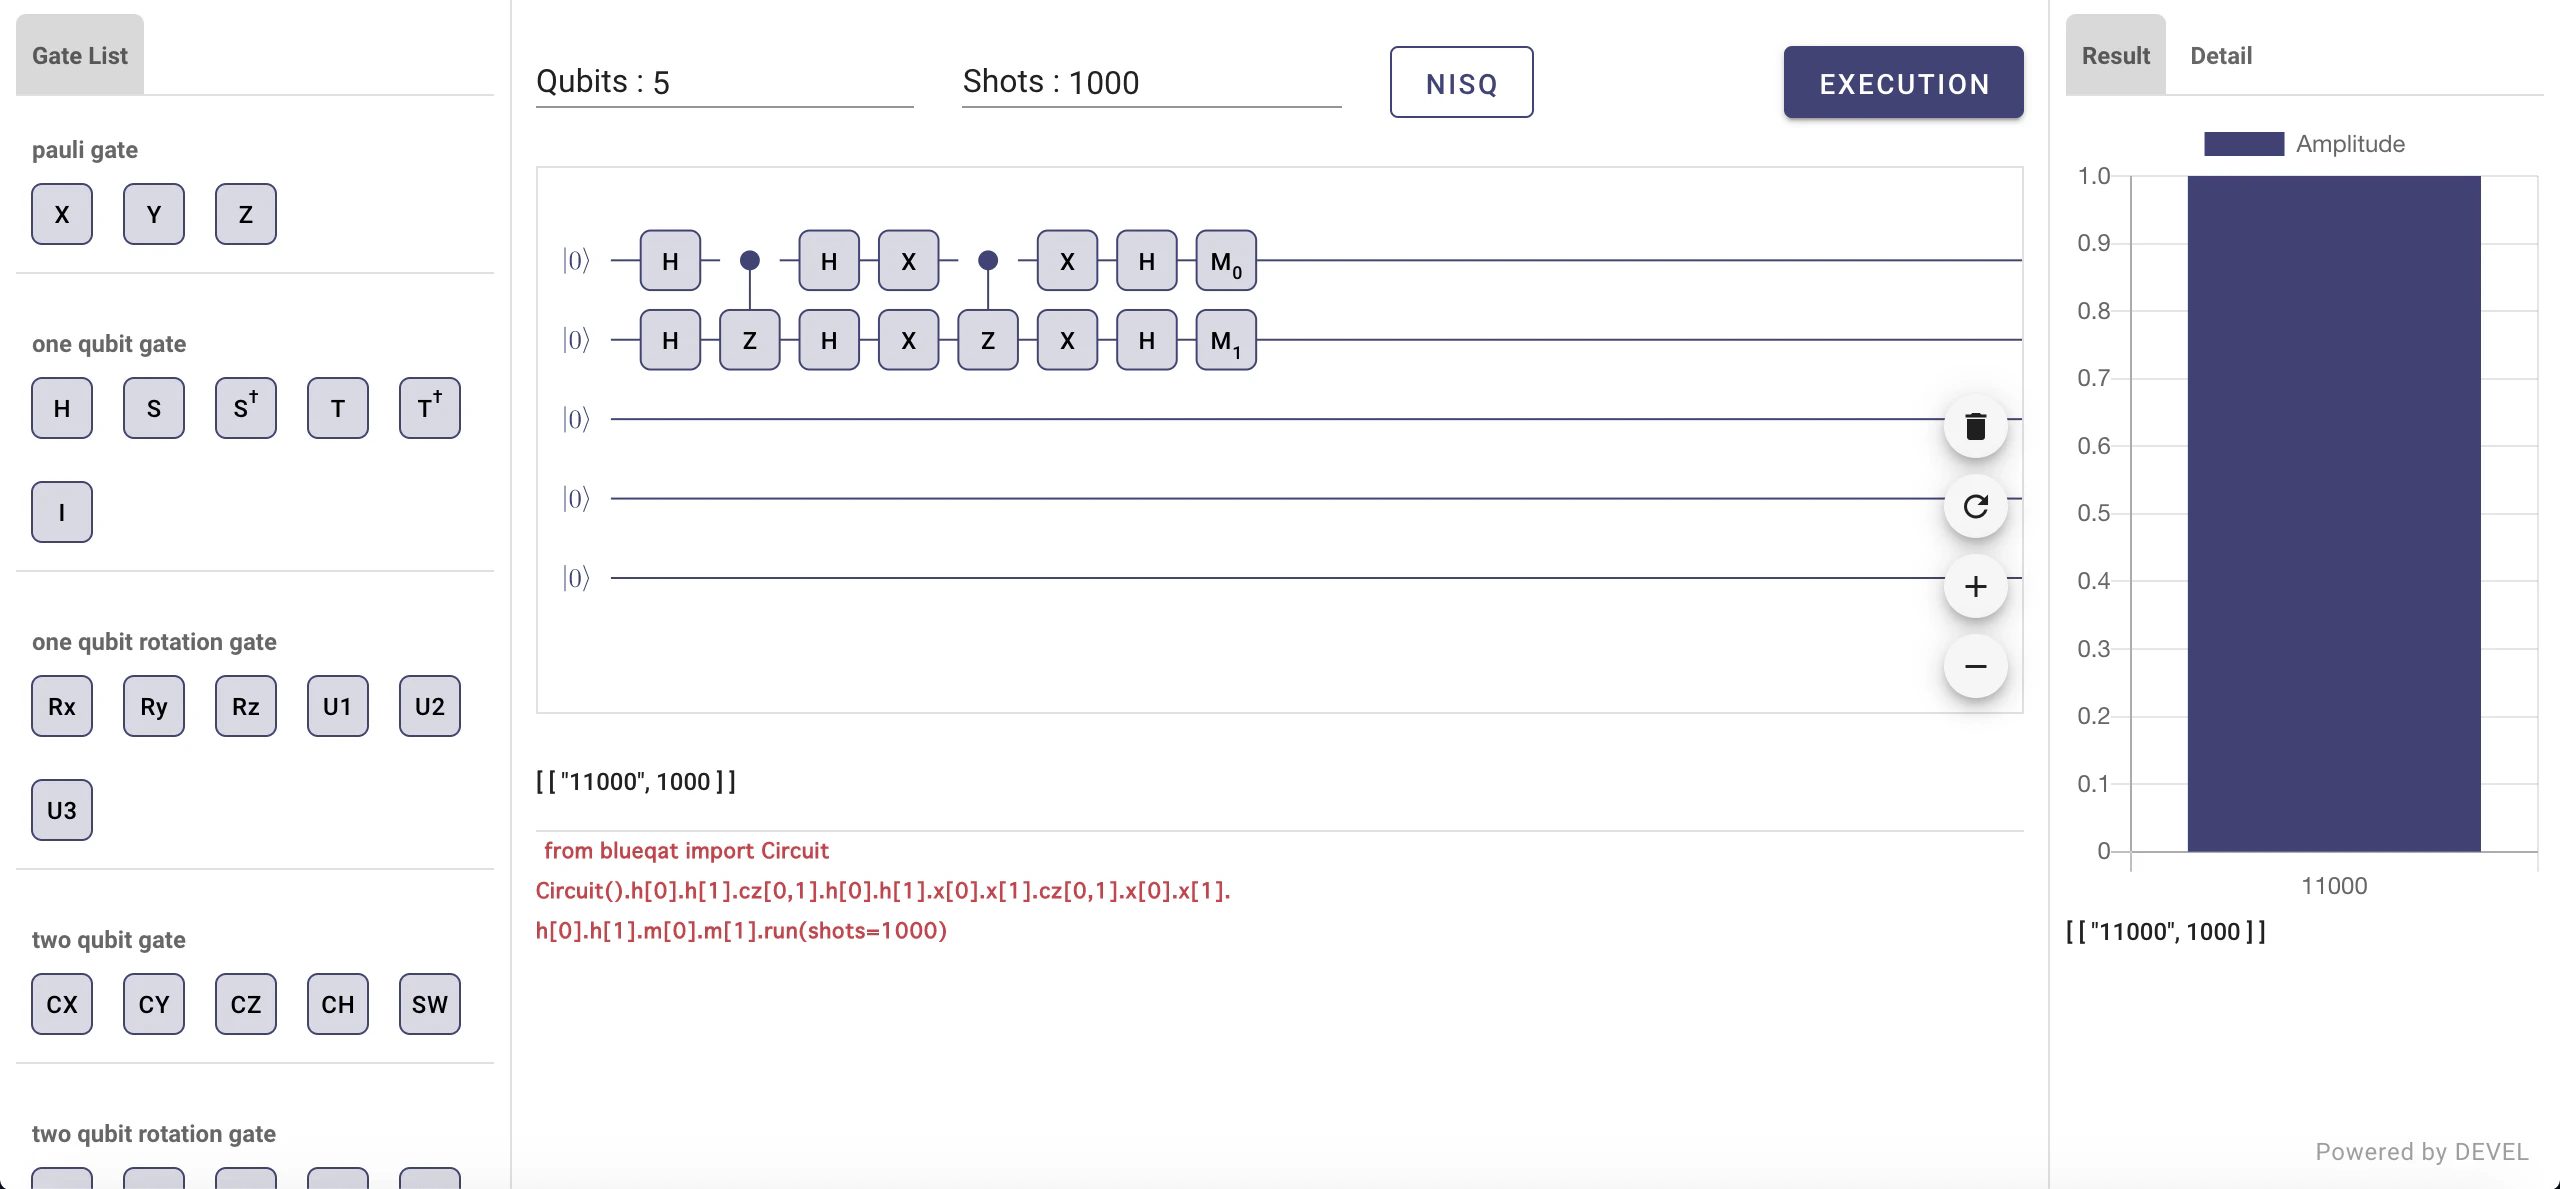Pick the Rz rotation gate
The height and width of the screenshot is (1189, 2560).
click(246, 706)
